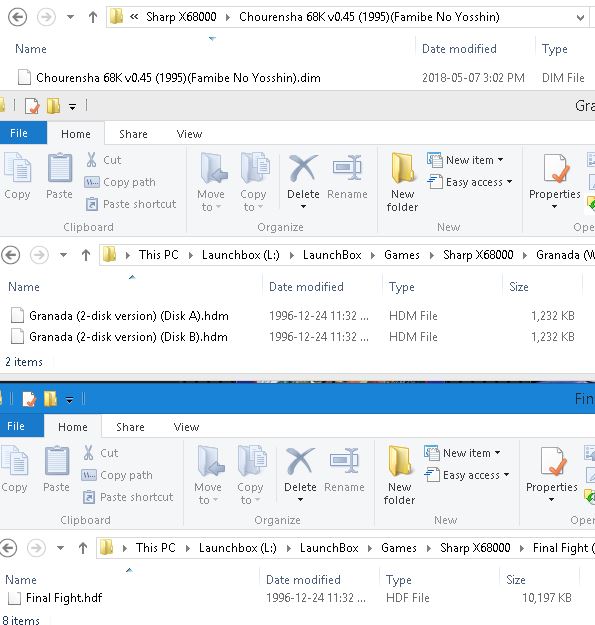The width and height of the screenshot is (595, 625).
Task: Select Sharp X68000 breadcrumb in Chourensha window
Action: (x=181, y=17)
